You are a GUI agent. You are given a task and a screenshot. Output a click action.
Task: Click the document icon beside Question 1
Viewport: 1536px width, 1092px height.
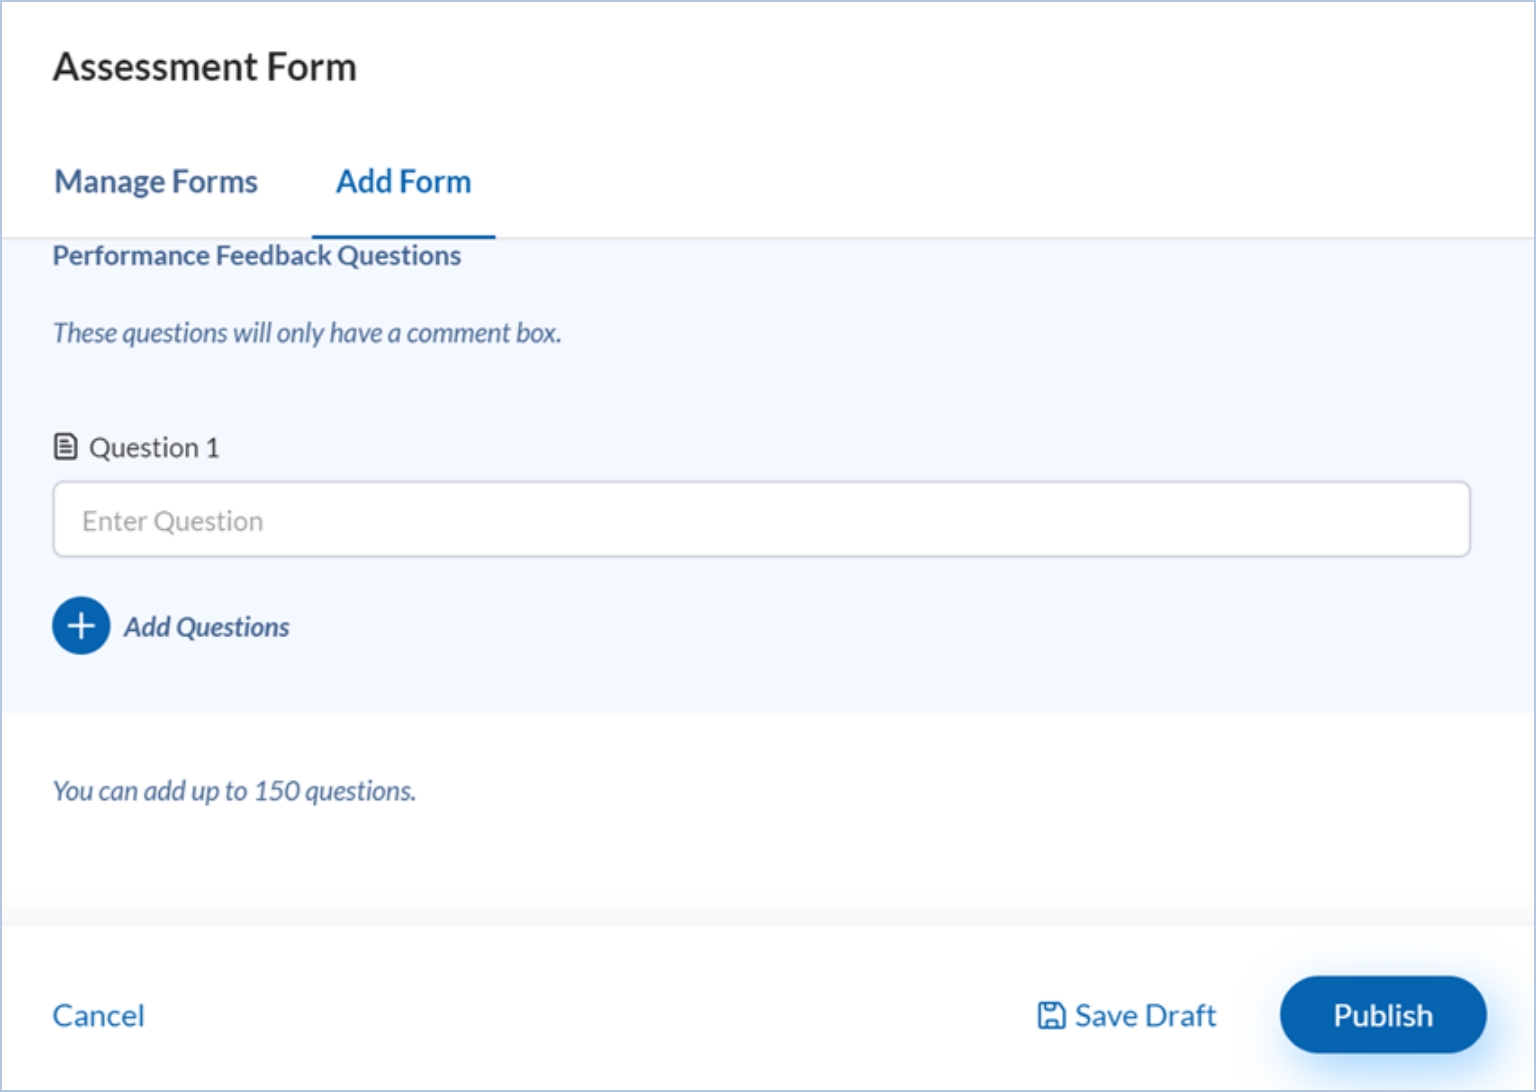(65, 447)
